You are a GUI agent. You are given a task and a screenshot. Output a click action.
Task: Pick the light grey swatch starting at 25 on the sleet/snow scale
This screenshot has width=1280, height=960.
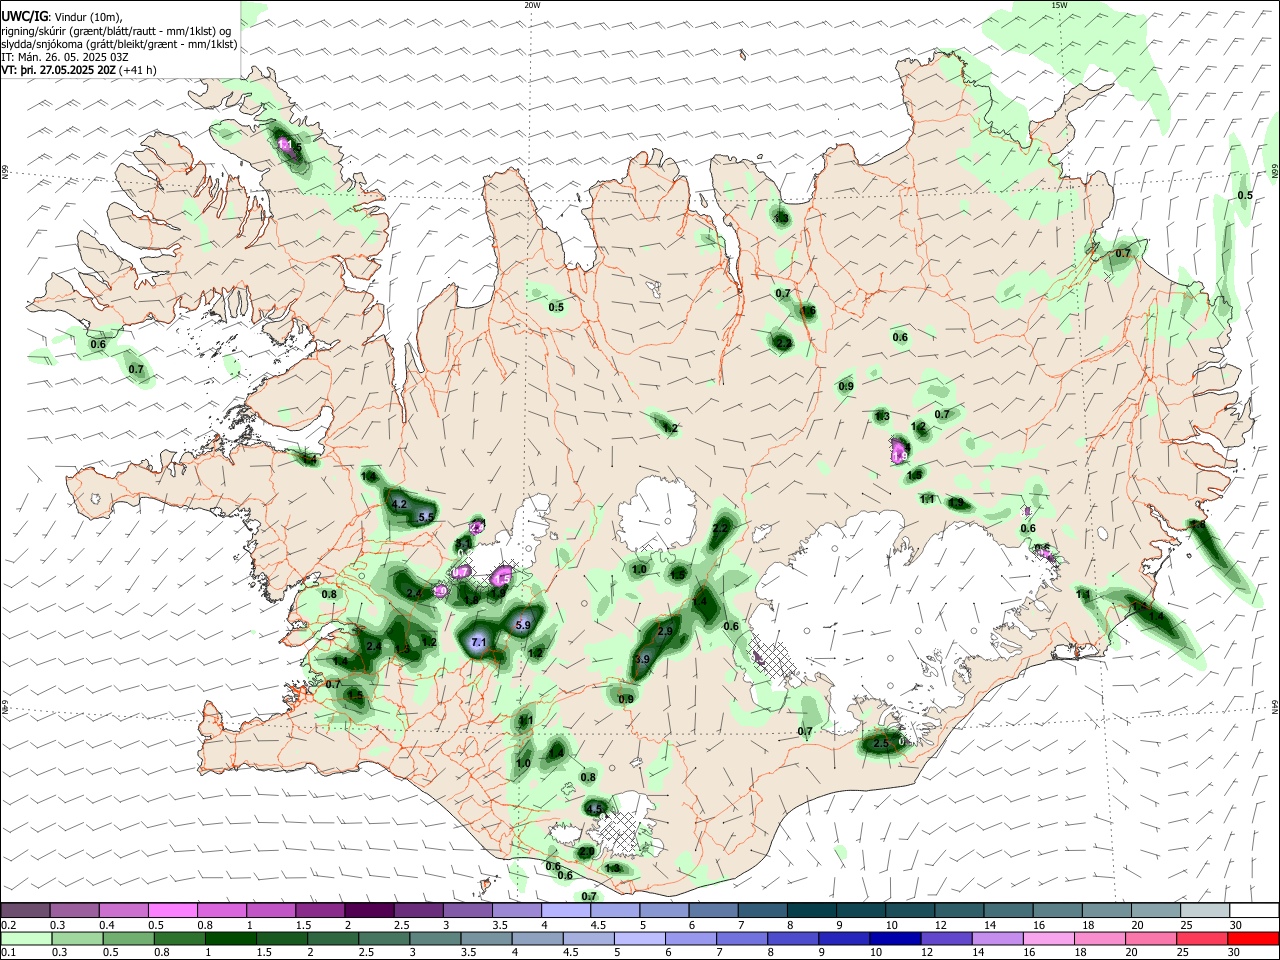point(1205,911)
